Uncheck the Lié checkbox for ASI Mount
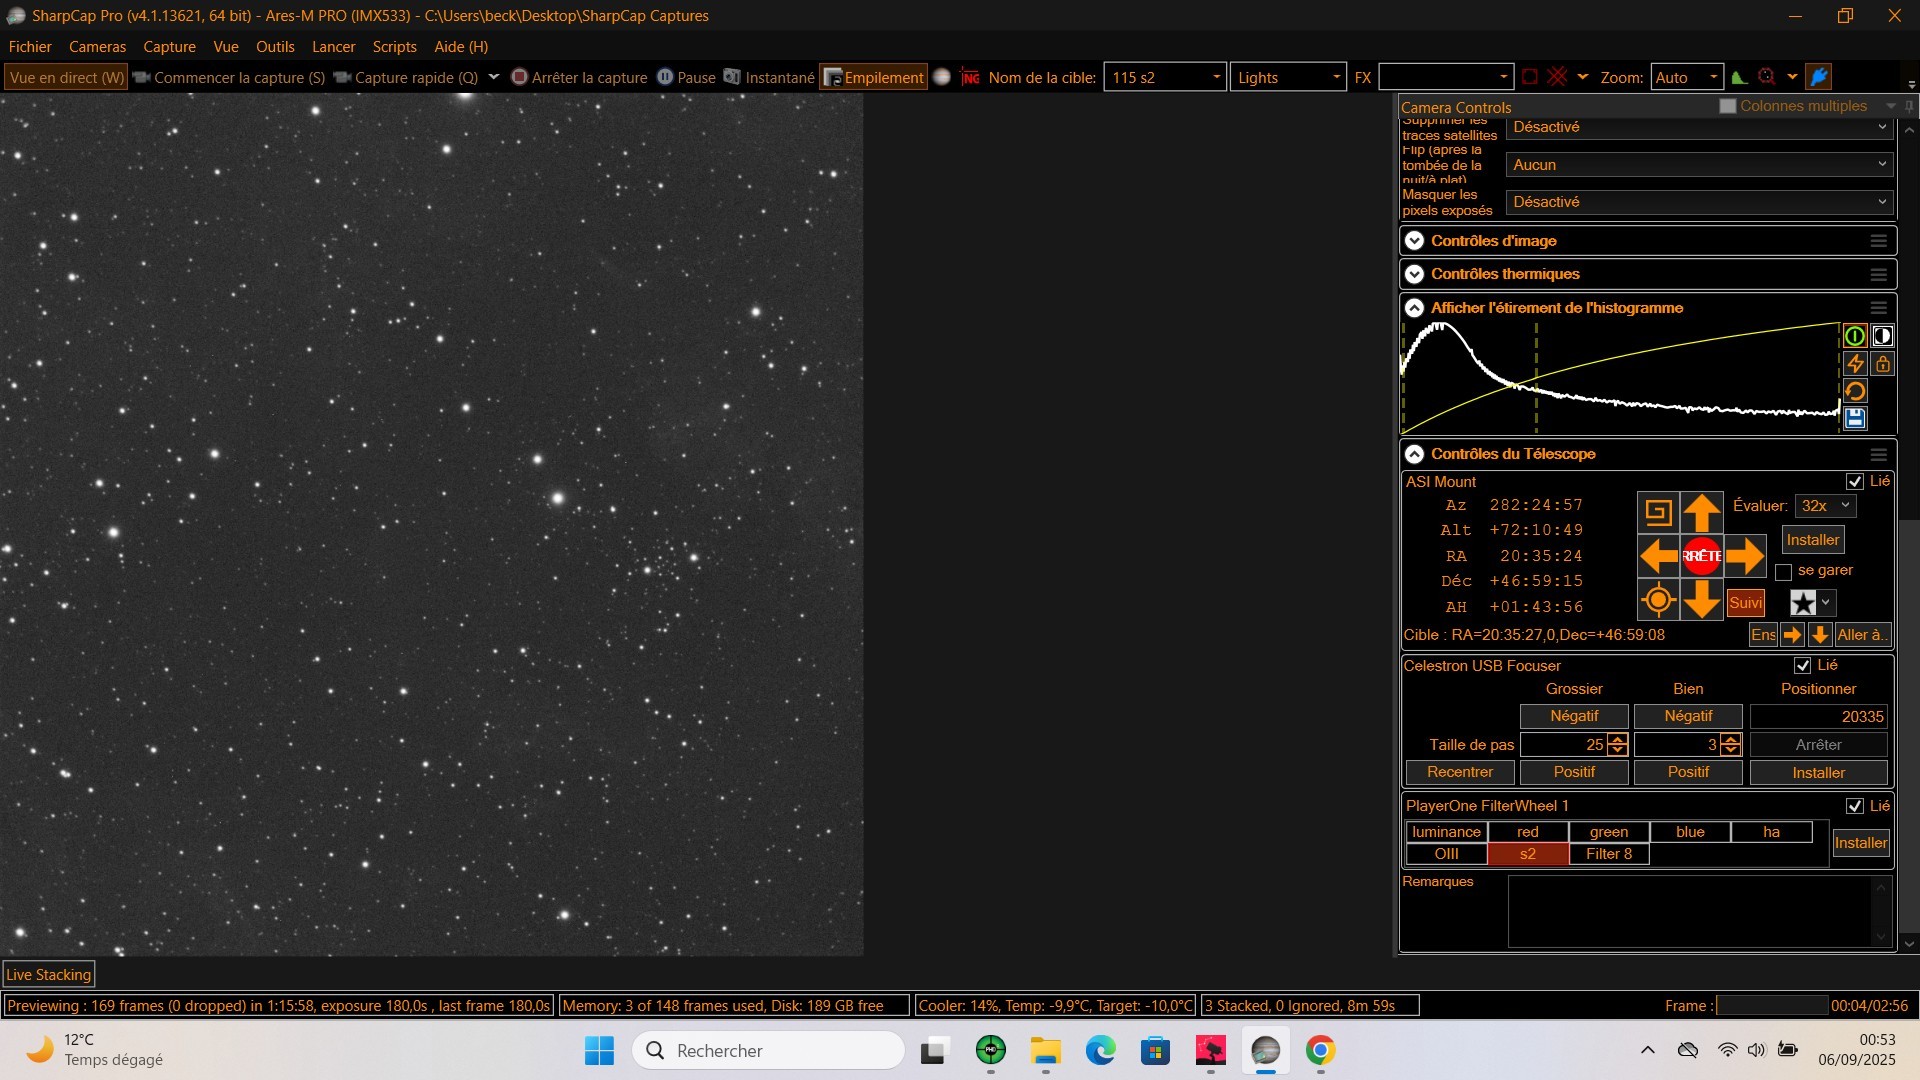This screenshot has width=1920, height=1080. 1855,482
